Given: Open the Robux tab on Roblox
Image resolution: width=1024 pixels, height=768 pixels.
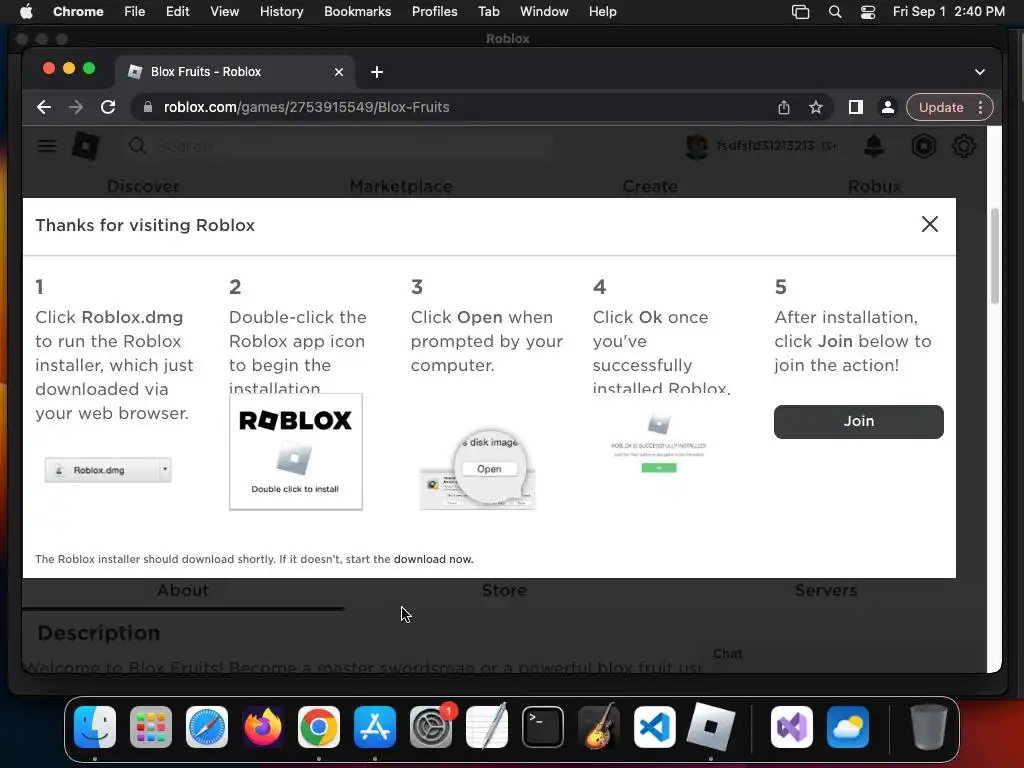Looking at the screenshot, I should point(874,186).
